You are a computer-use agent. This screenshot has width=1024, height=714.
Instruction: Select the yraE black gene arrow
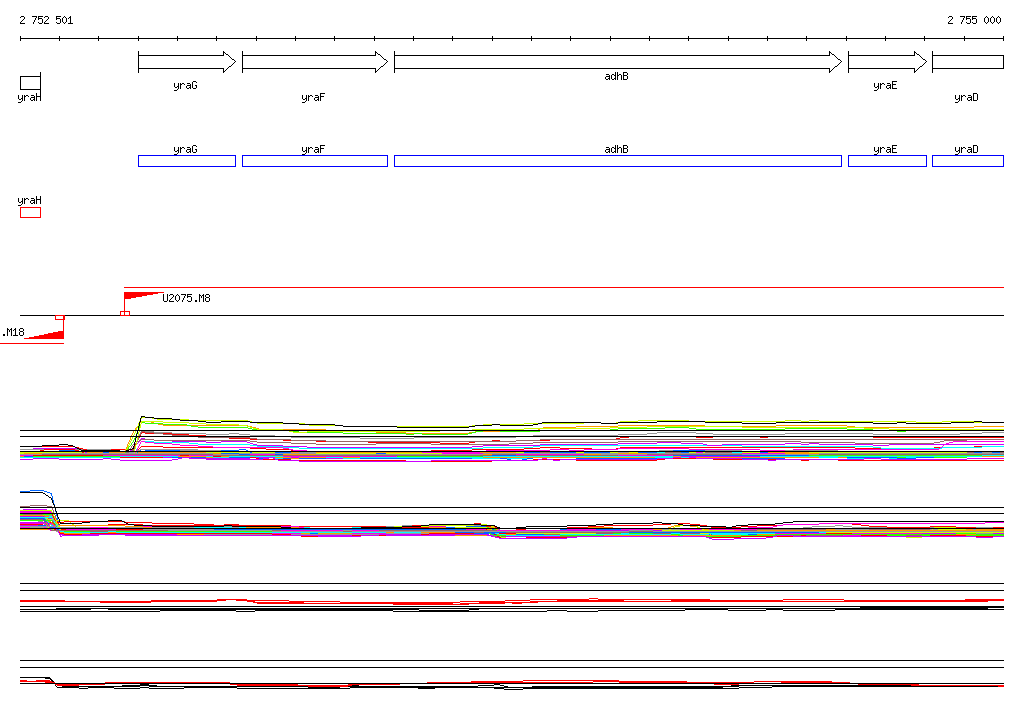pos(886,62)
